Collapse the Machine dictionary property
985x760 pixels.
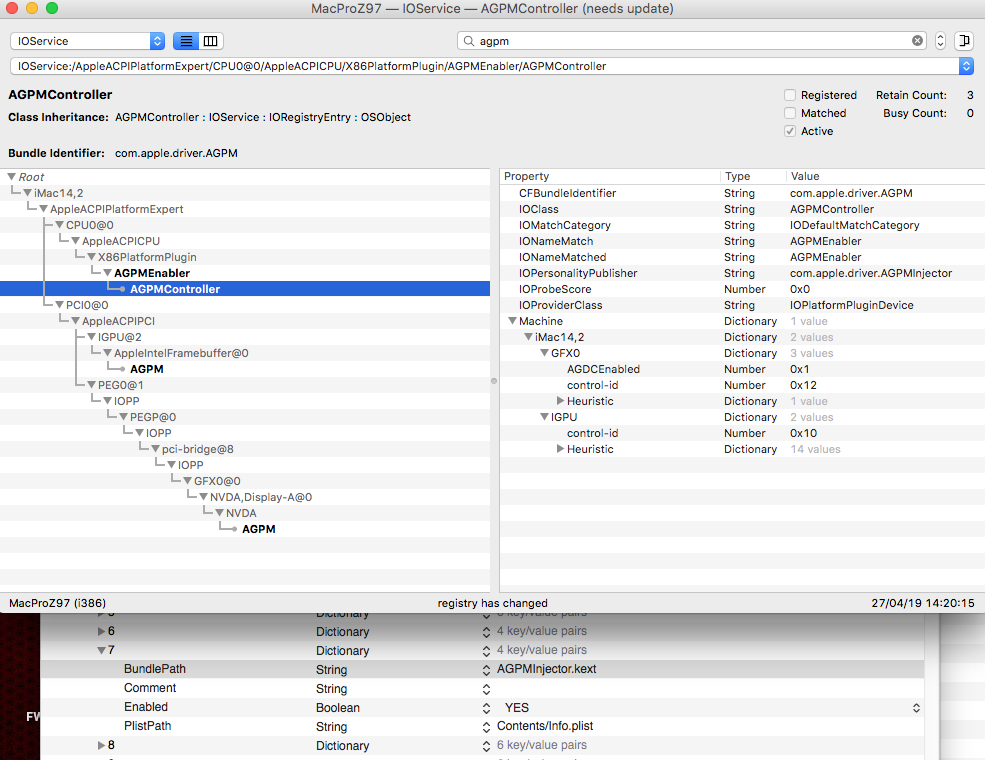[512, 321]
